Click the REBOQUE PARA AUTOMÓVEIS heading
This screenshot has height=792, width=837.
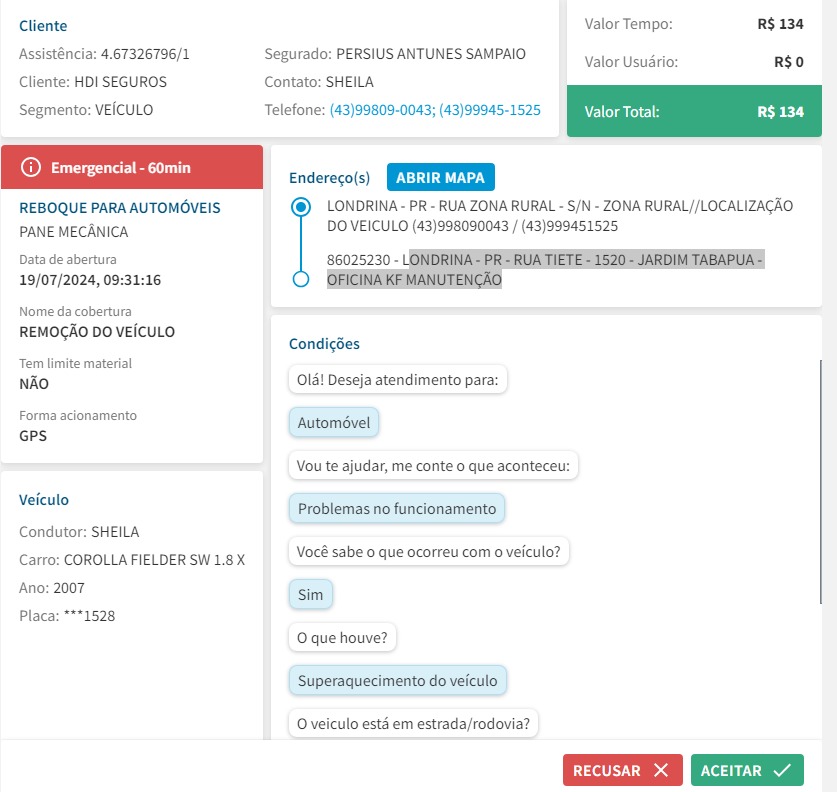[120, 208]
